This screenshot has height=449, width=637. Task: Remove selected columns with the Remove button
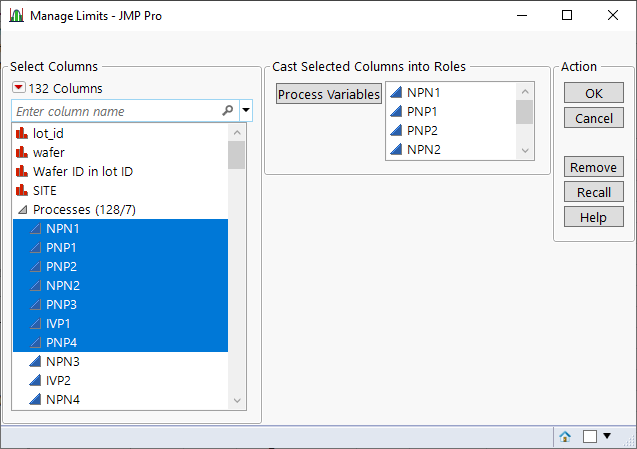594,167
